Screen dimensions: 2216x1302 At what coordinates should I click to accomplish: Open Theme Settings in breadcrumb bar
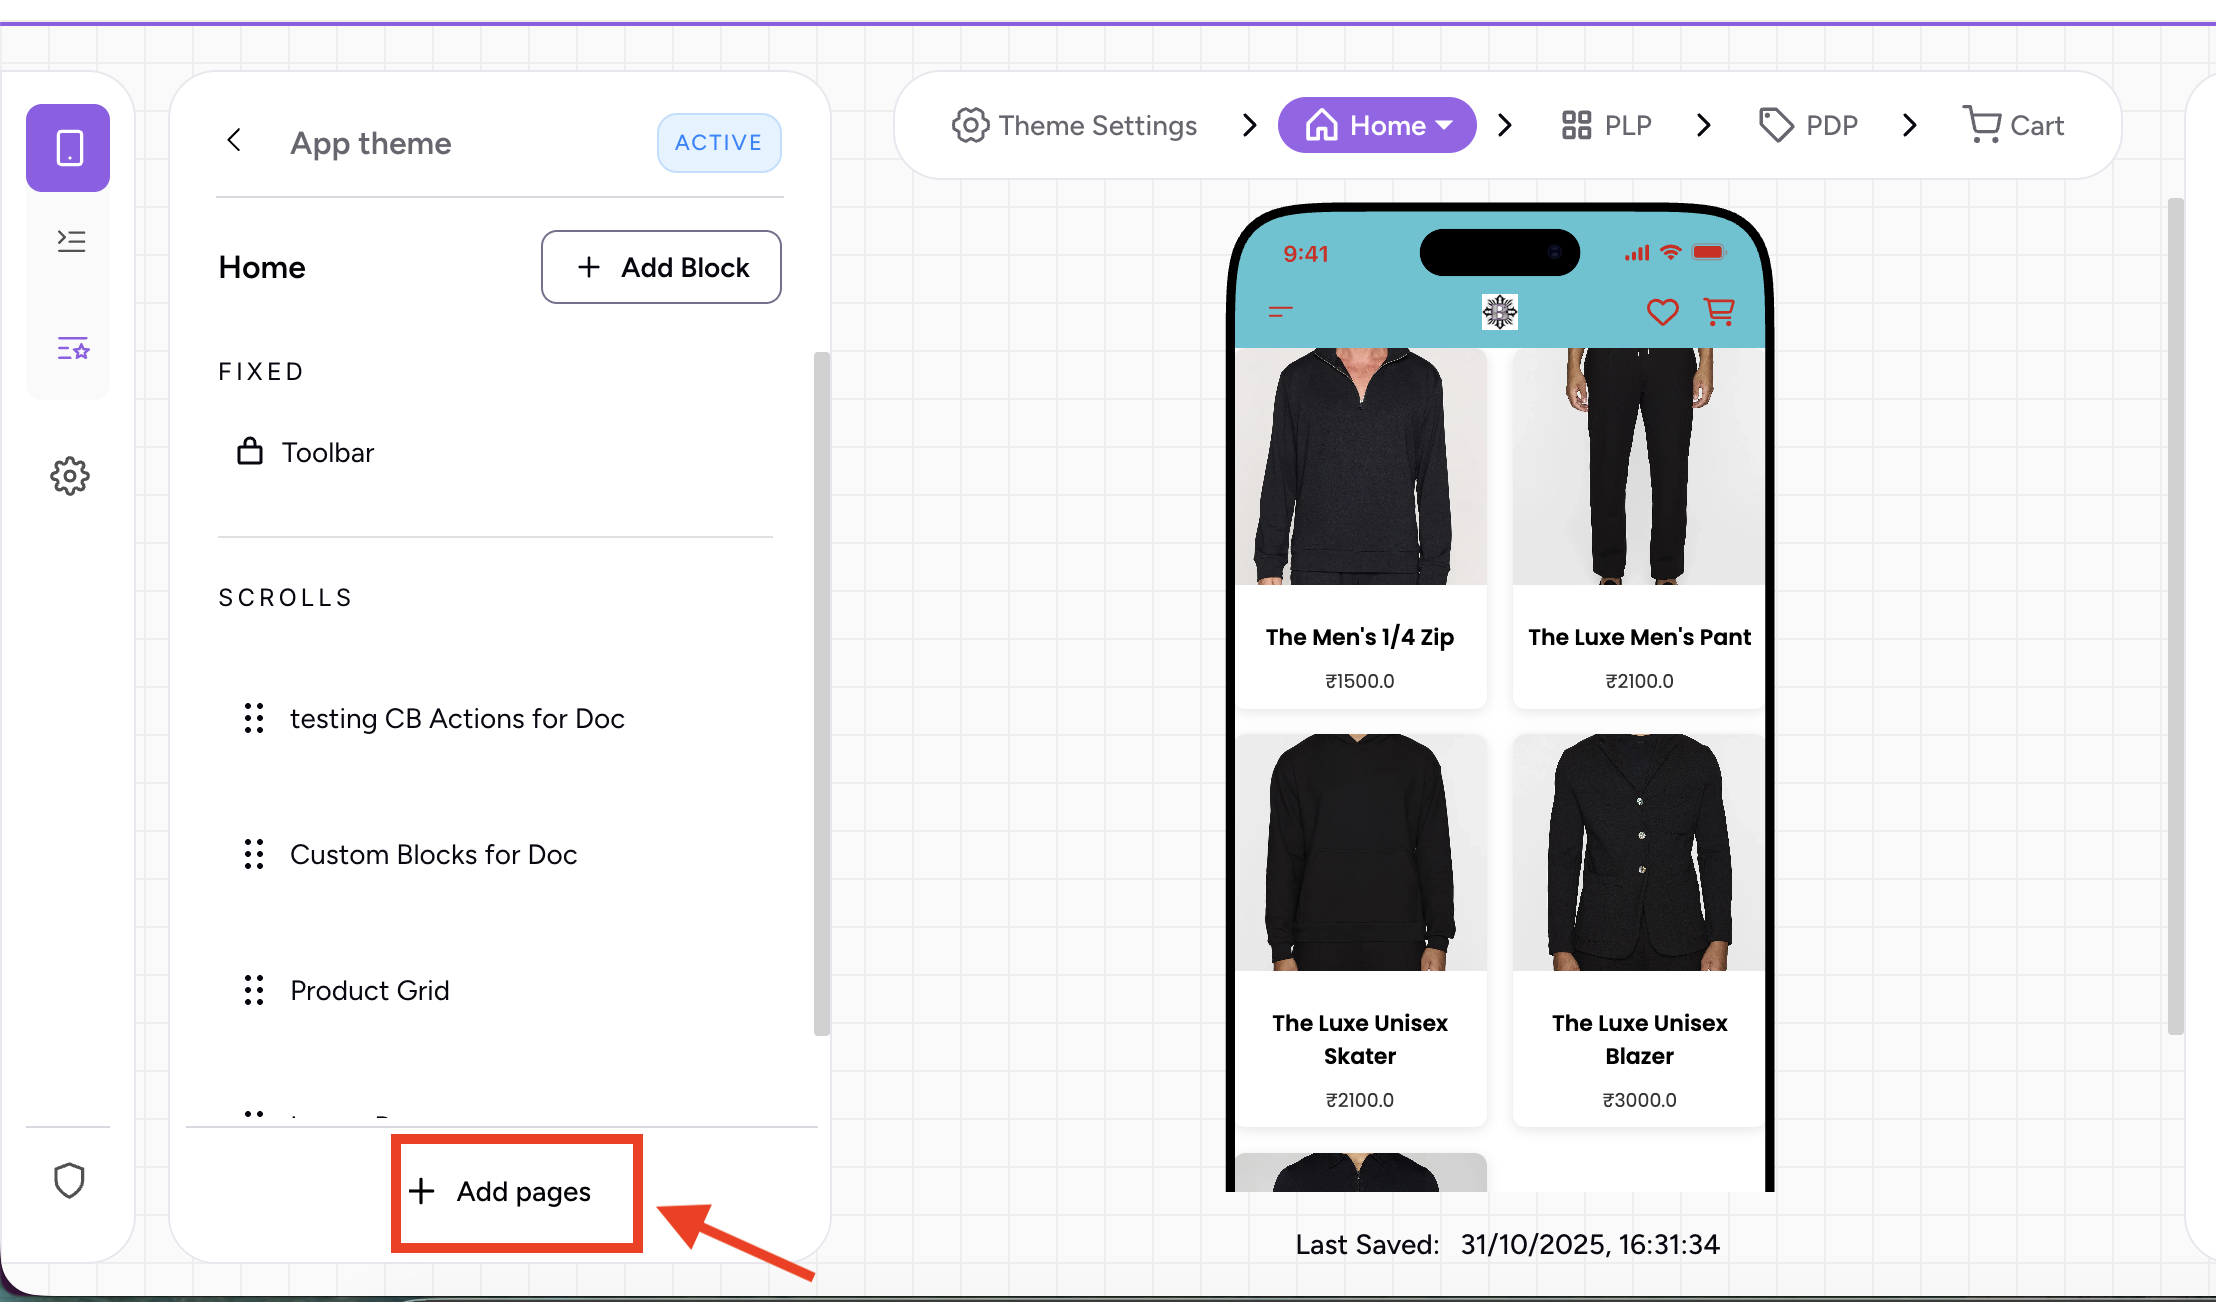[x=1074, y=125]
